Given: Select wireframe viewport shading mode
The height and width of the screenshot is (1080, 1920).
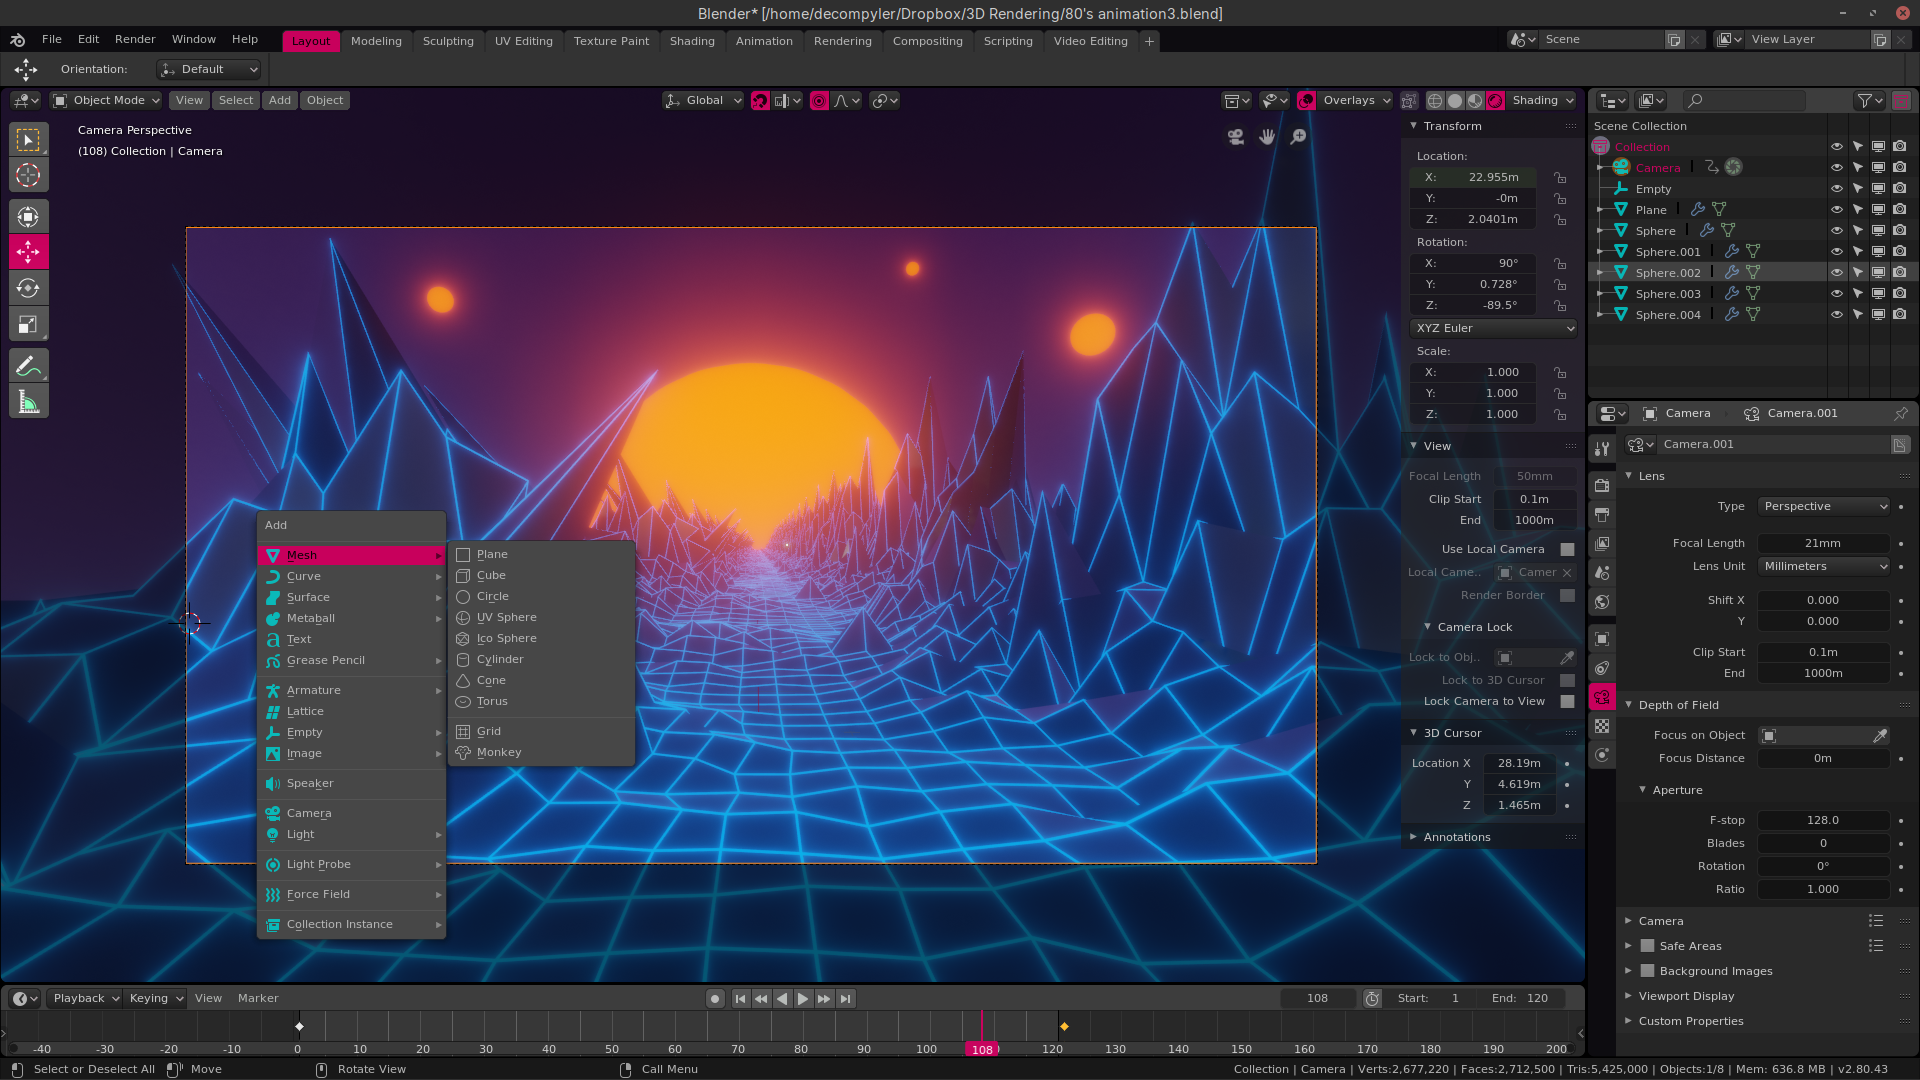Looking at the screenshot, I should pyautogui.click(x=1435, y=100).
